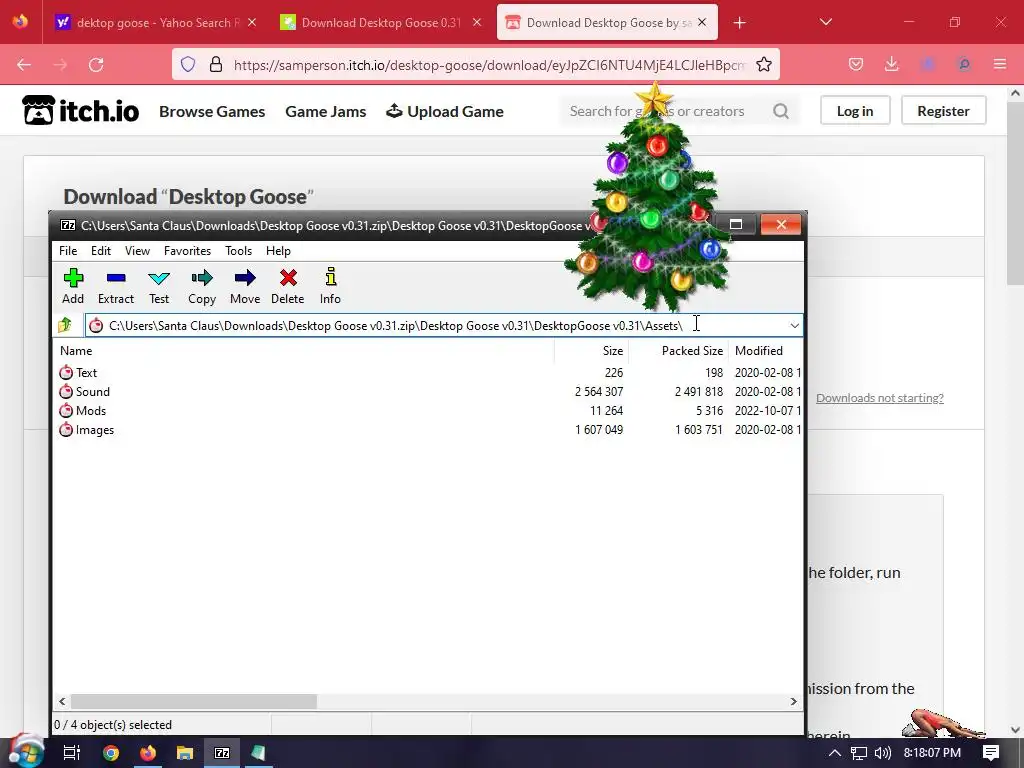Open the Edit menu in 7-Zip
This screenshot has height=768, width=1024.
pos(101,251)
